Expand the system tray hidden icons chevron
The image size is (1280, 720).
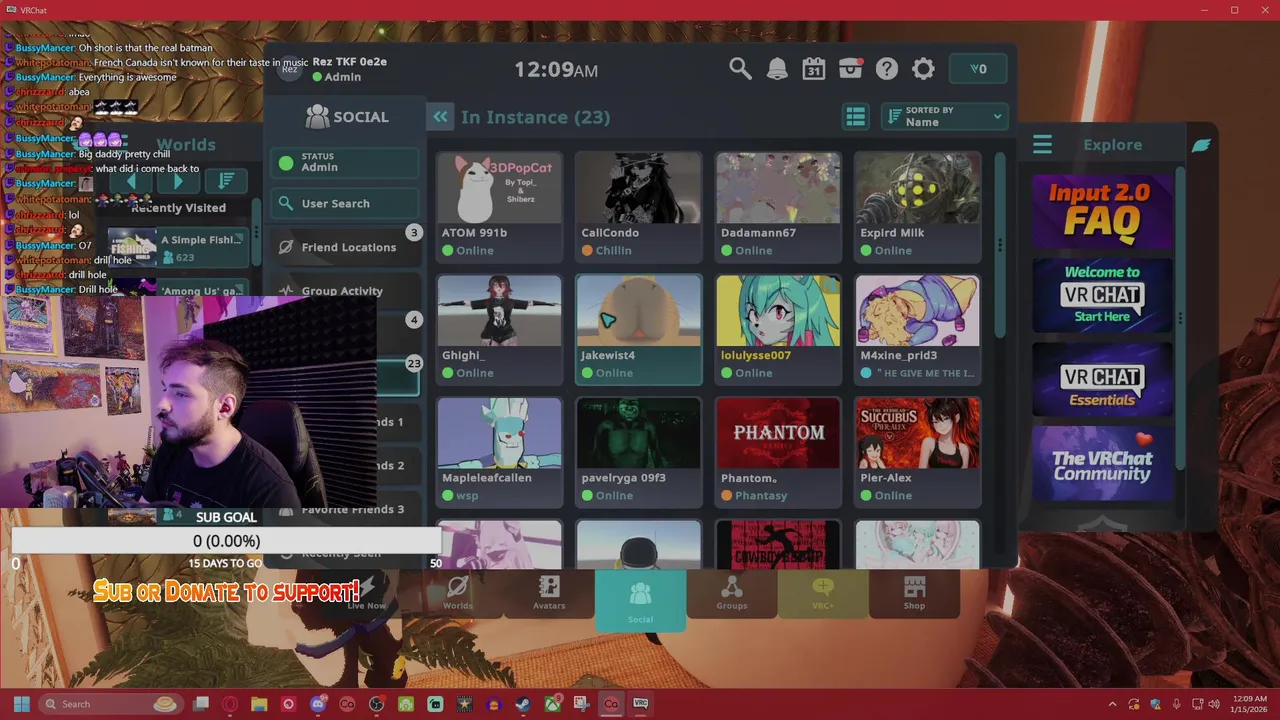[x=1111, y=704]
